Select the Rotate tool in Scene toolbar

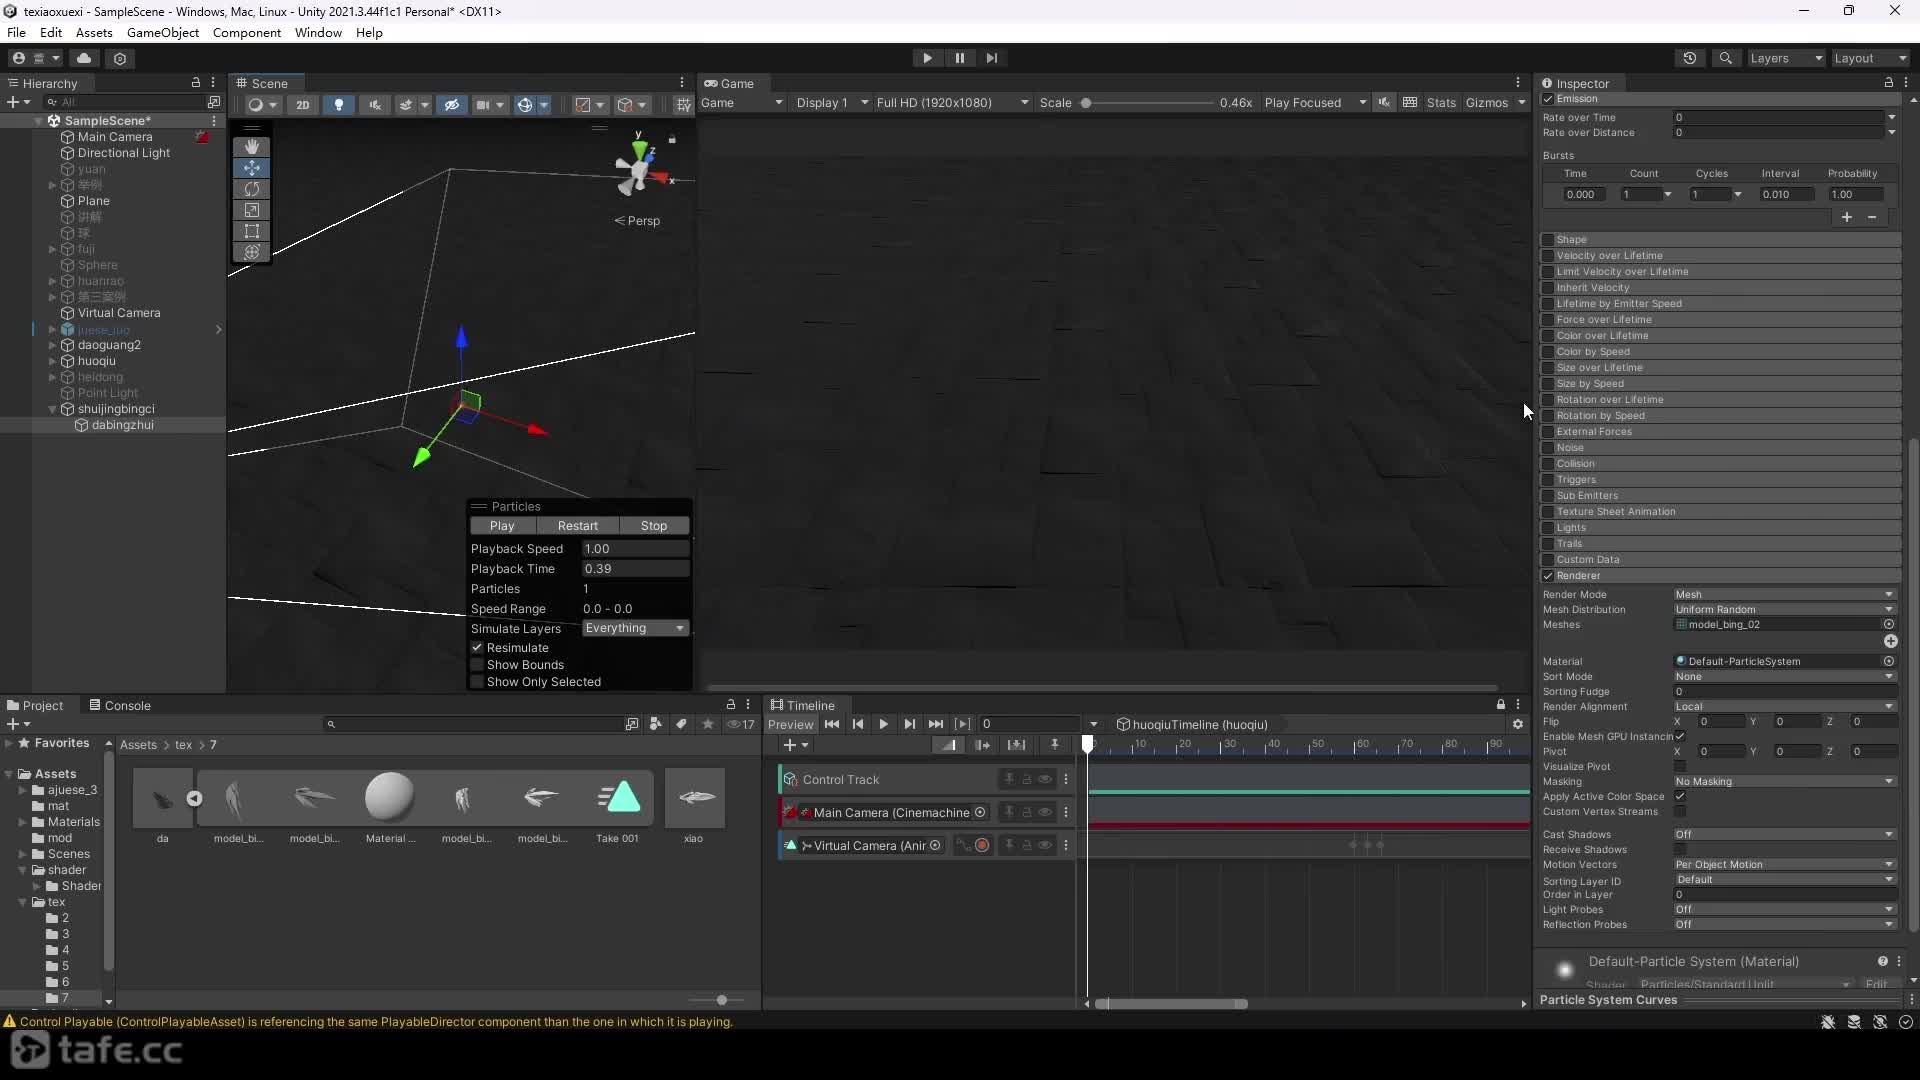tap(251, 189)
